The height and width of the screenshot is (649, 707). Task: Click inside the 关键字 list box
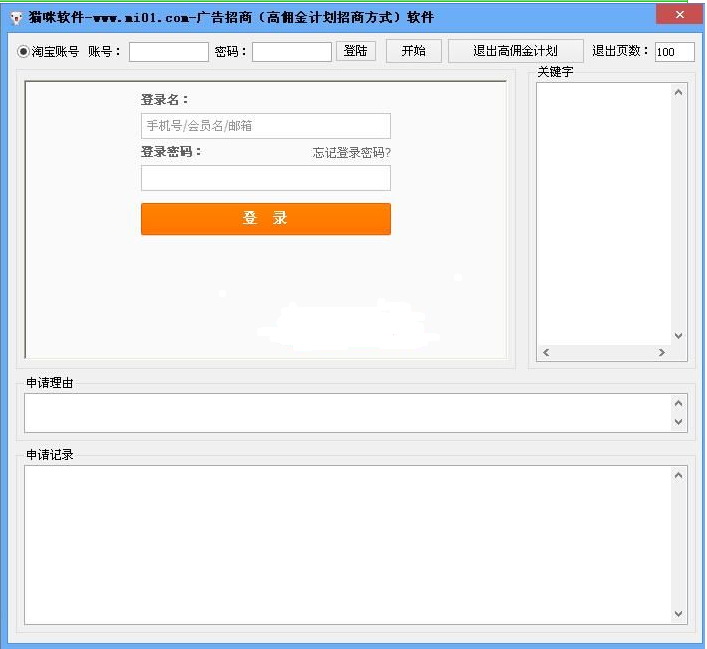604,214
